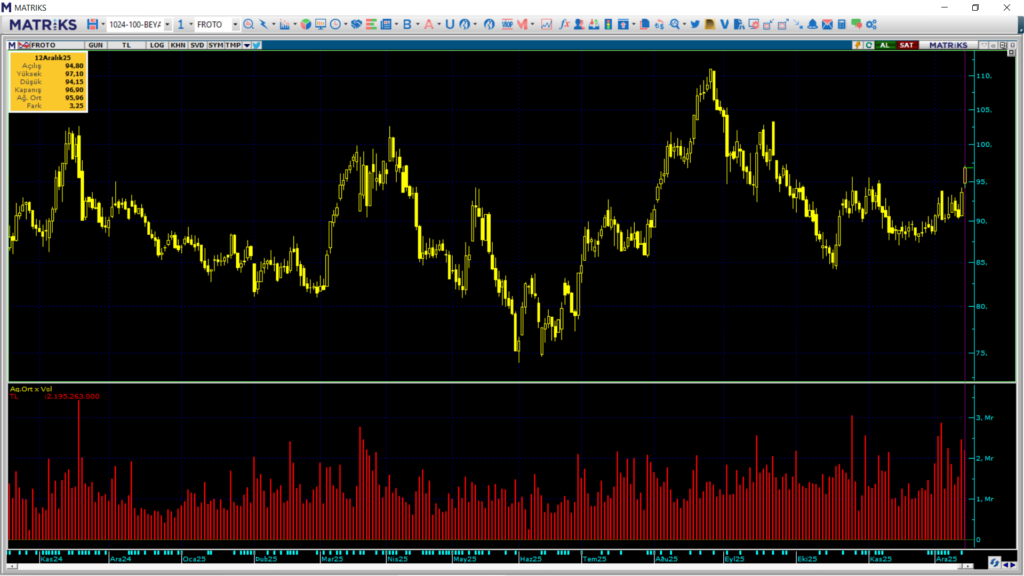Click the save diskette icon
The height and width of the screenshot is (576, 1024).
pyautogui.click(x=92, y=24)
